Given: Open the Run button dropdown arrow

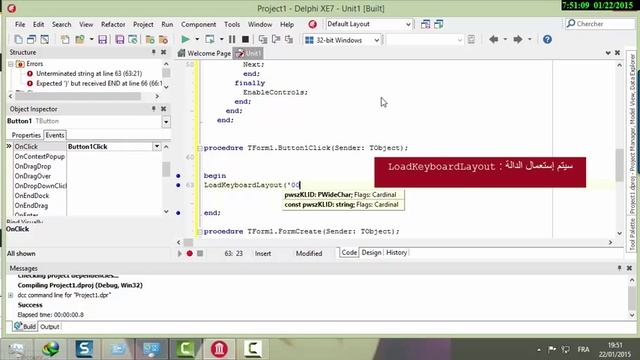Looking at the screenshot, I should point(197,40).
